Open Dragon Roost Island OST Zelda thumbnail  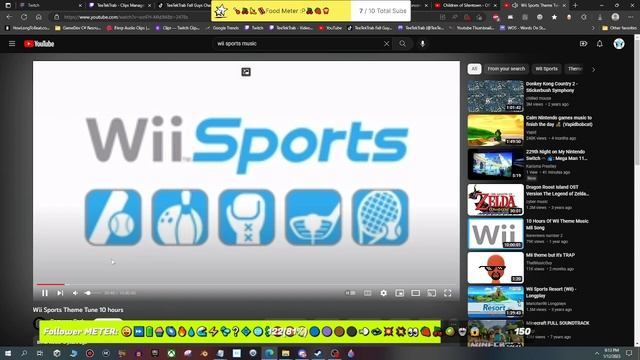click(x=496, y=200)
